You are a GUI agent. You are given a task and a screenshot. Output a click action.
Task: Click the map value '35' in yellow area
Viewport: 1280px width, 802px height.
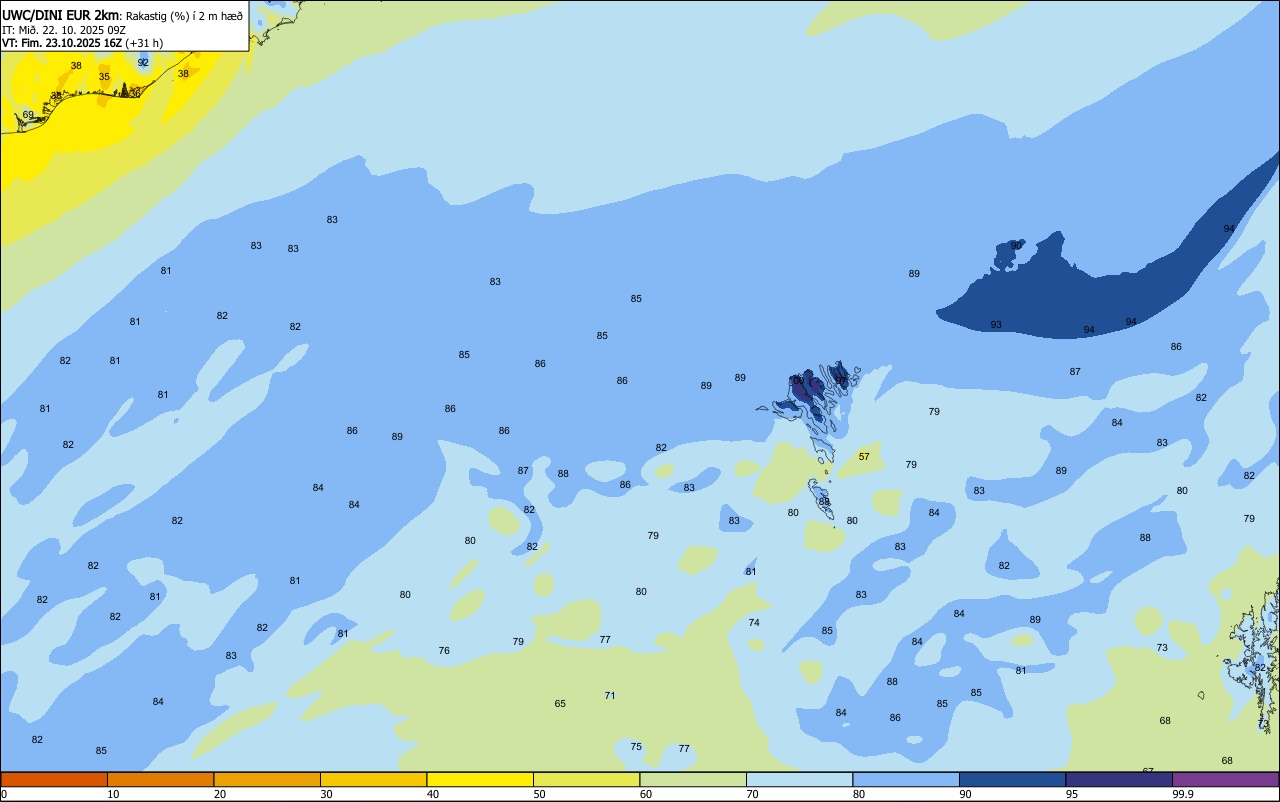[104, 77]
